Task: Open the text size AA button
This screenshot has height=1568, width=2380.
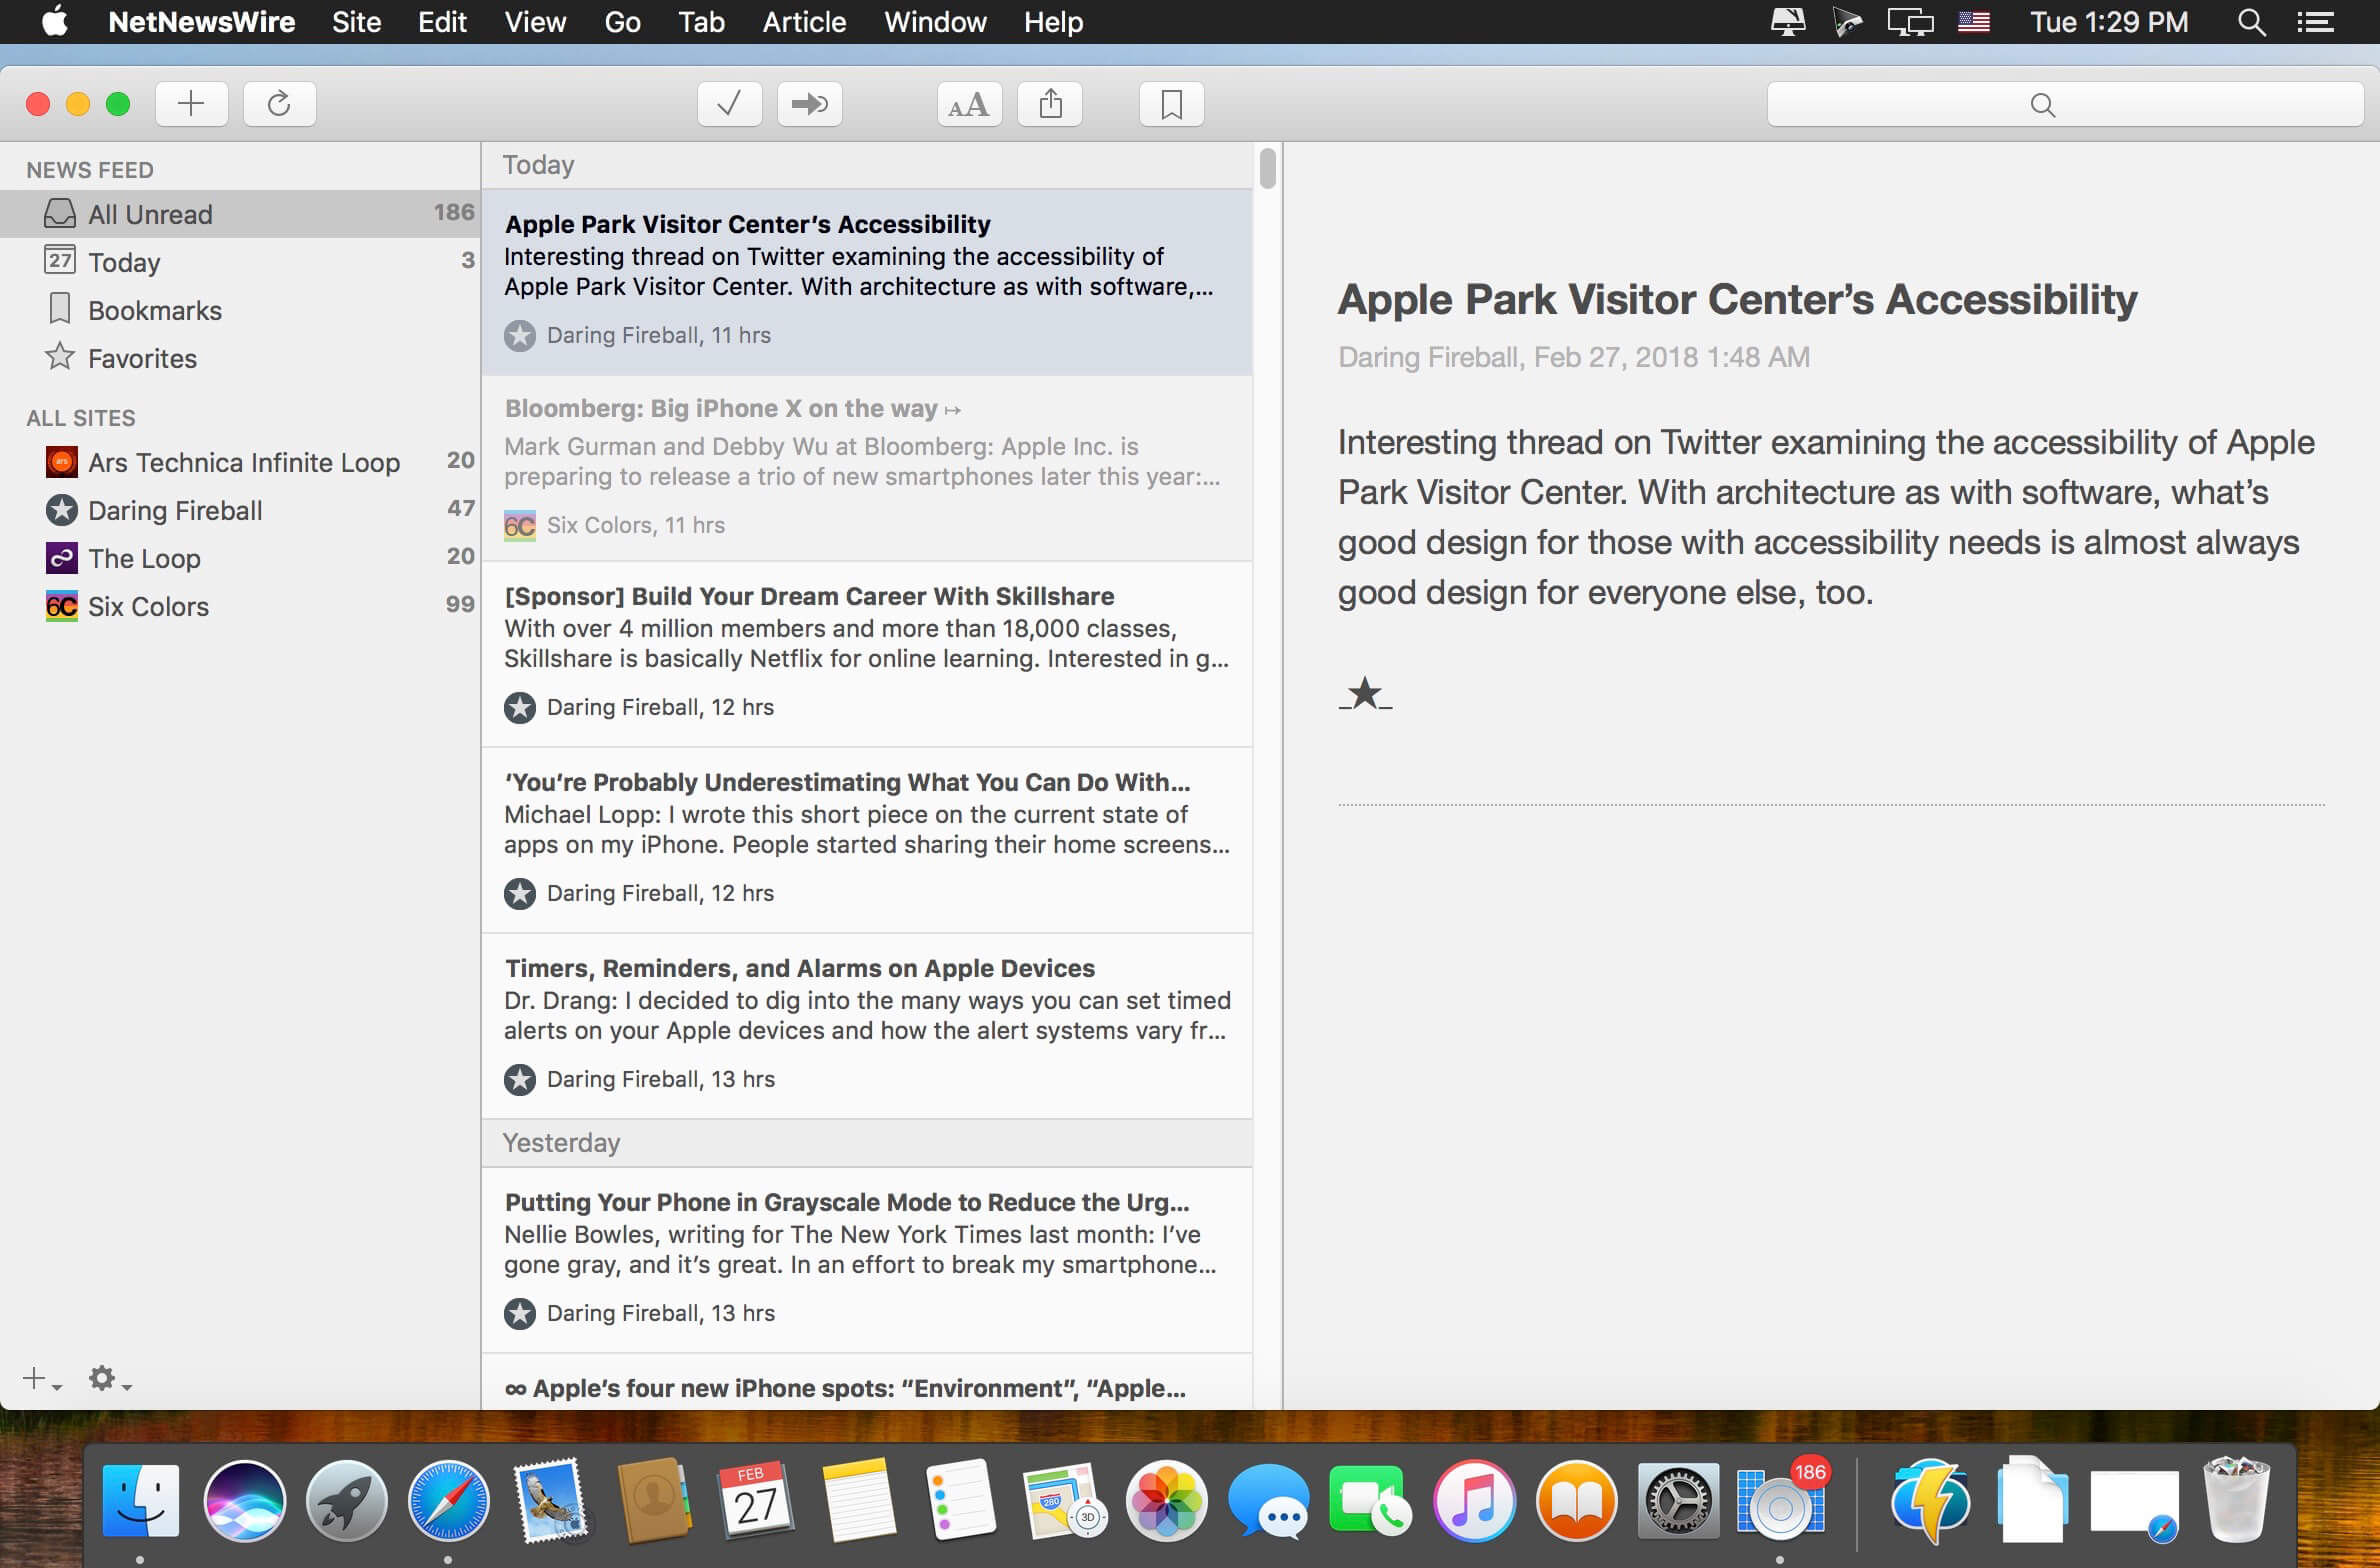Action: pos(969,104)
